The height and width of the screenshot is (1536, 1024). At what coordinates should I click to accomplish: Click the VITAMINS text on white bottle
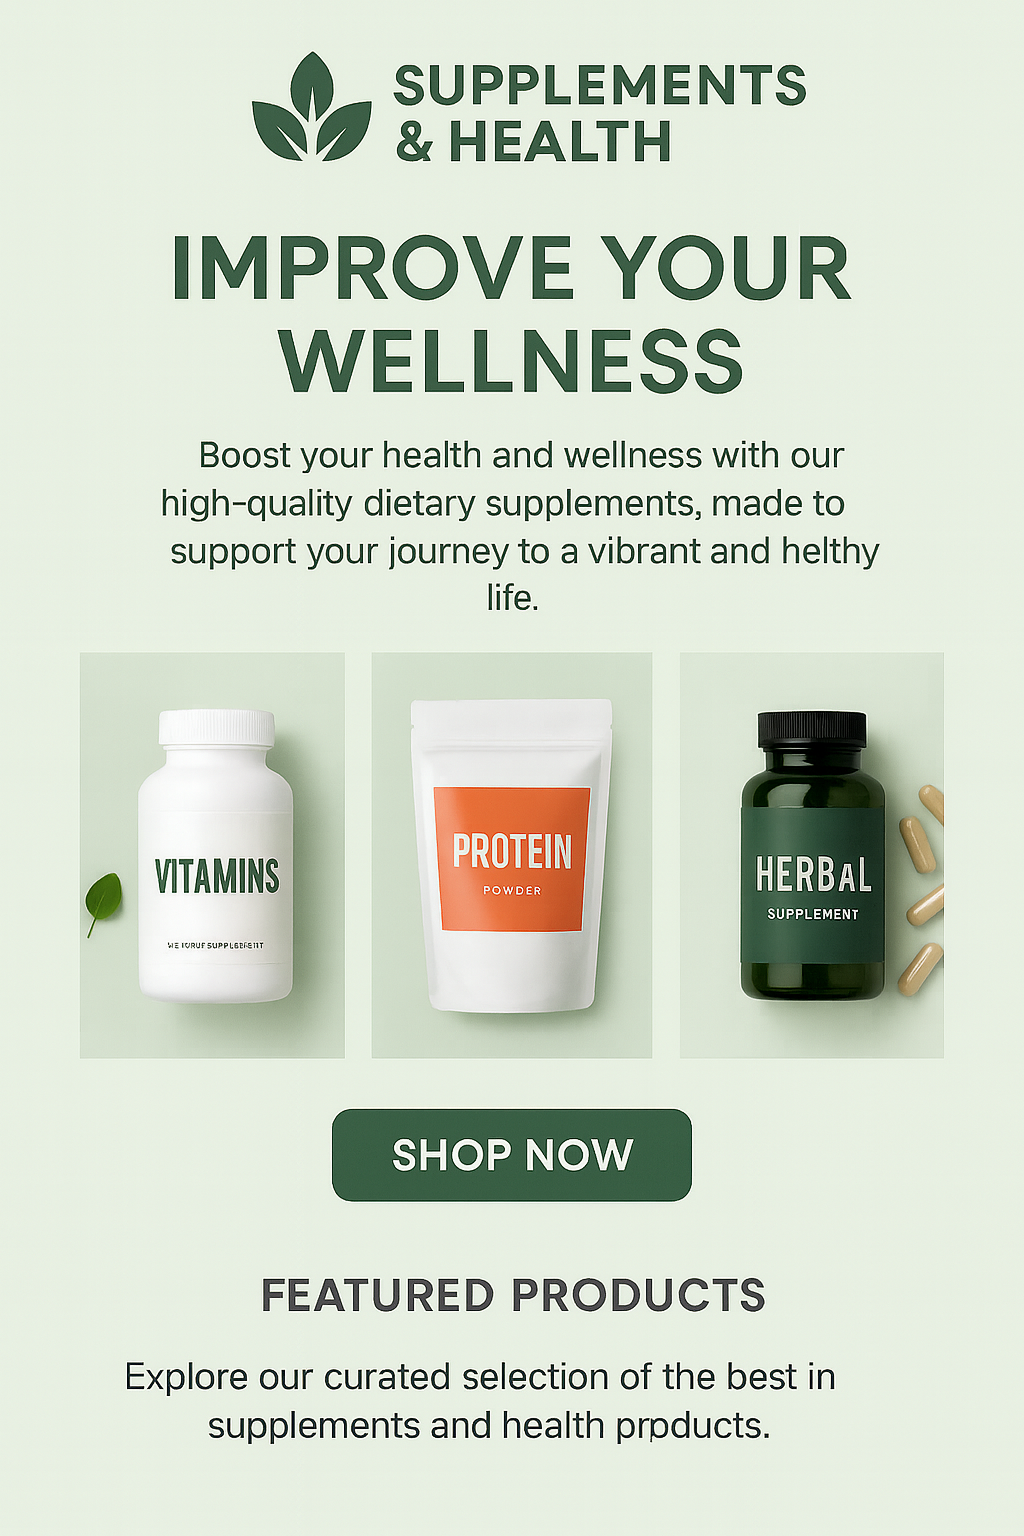click(217, 876)
